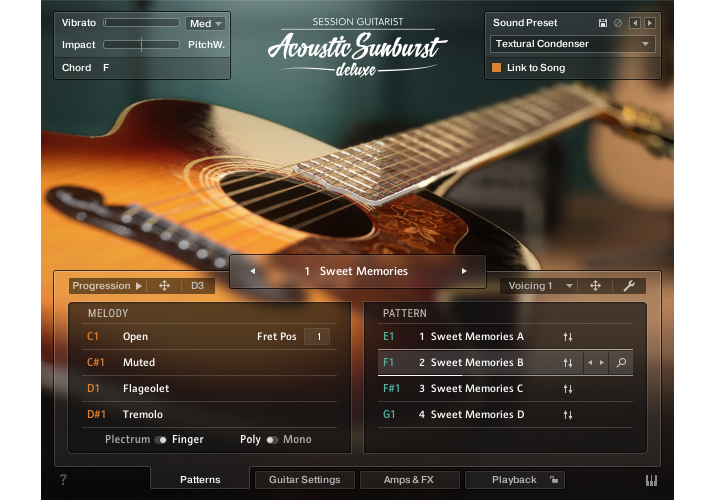The width and height of the screenshot is (715, 500).
Task: Click the Fret Pos value field
Action: (317, 337)
